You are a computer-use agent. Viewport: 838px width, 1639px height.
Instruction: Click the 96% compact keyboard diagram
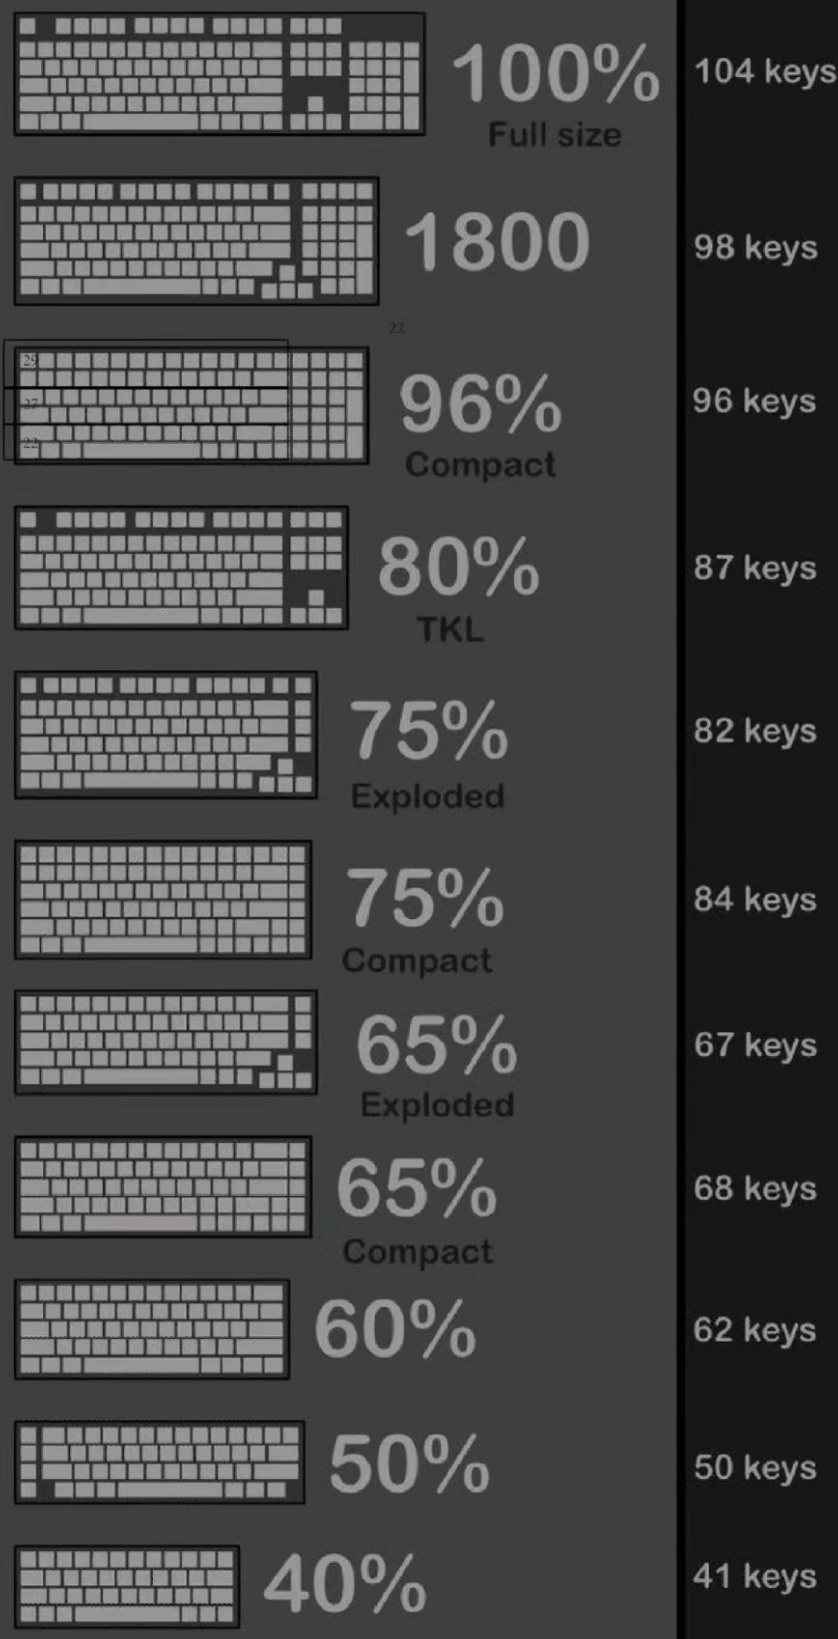(x=191, y=405)
